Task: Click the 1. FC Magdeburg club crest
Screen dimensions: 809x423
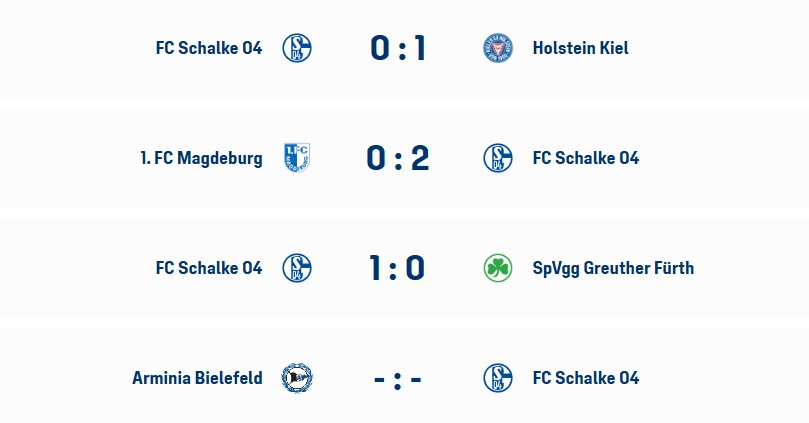Action: [297, 158]
